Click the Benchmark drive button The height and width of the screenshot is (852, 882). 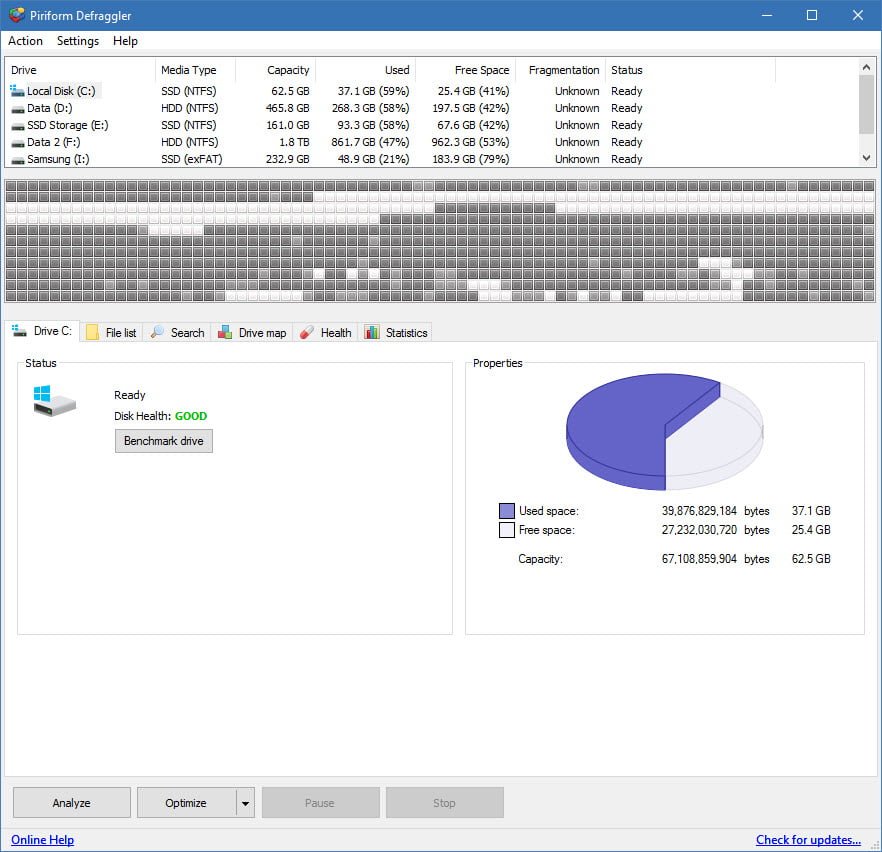(164, 441)
